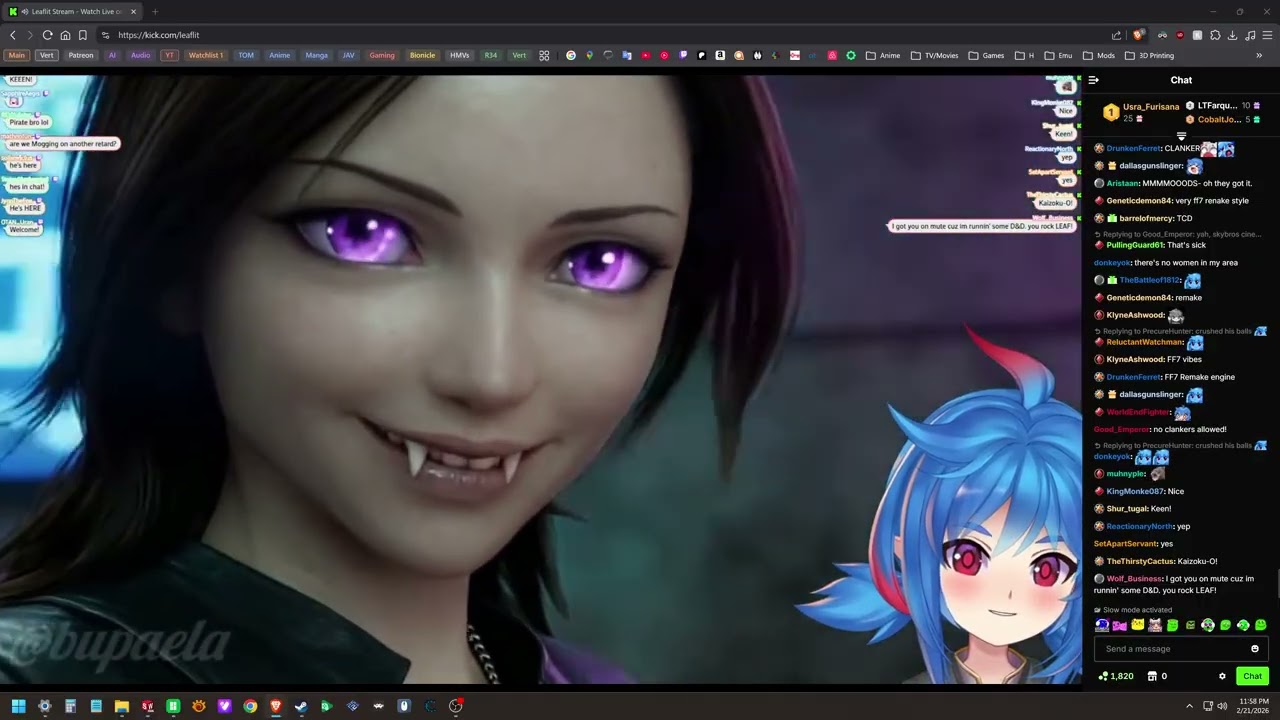Open Google bookmark icon
This screenshot has height=720, width=1280.
(x=571, y=56)
